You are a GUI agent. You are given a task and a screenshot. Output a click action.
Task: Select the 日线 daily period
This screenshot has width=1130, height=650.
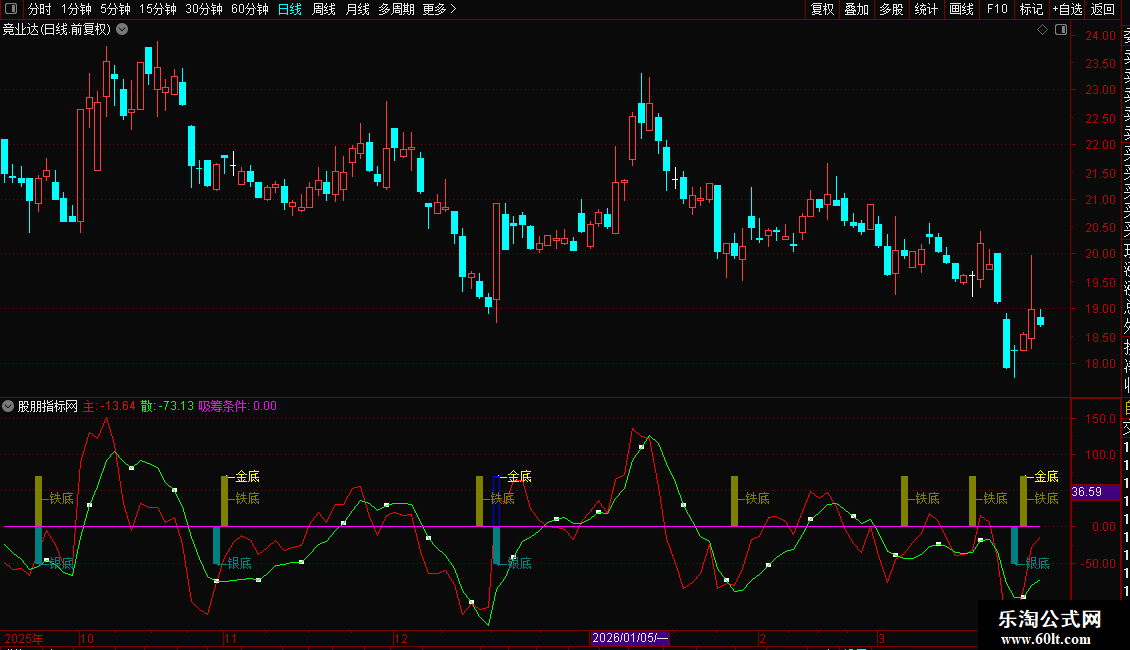pos(290,9)
